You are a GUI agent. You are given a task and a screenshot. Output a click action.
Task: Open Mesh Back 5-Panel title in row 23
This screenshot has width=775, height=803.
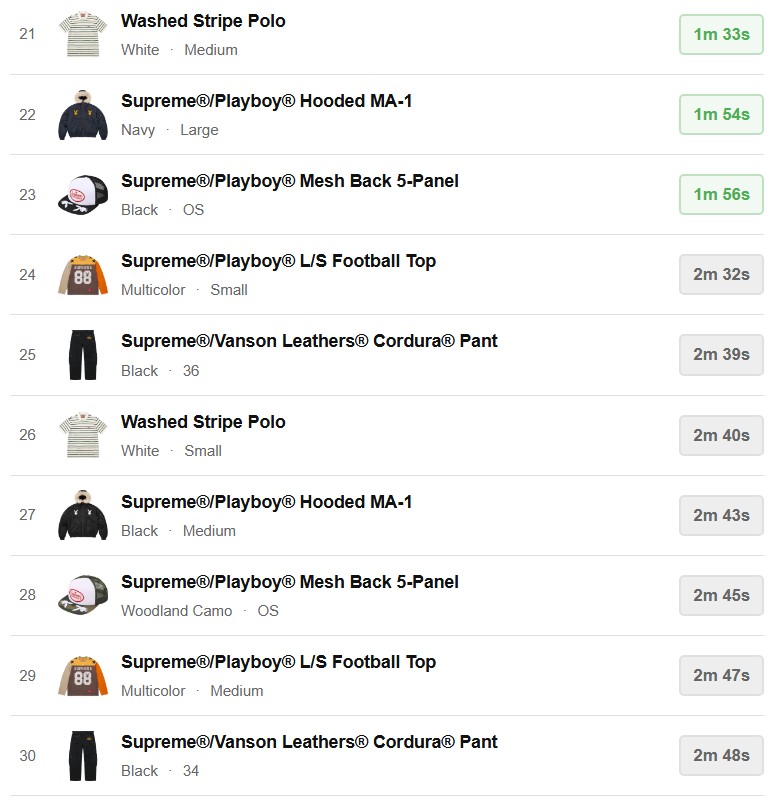click(x=290, y=181)
